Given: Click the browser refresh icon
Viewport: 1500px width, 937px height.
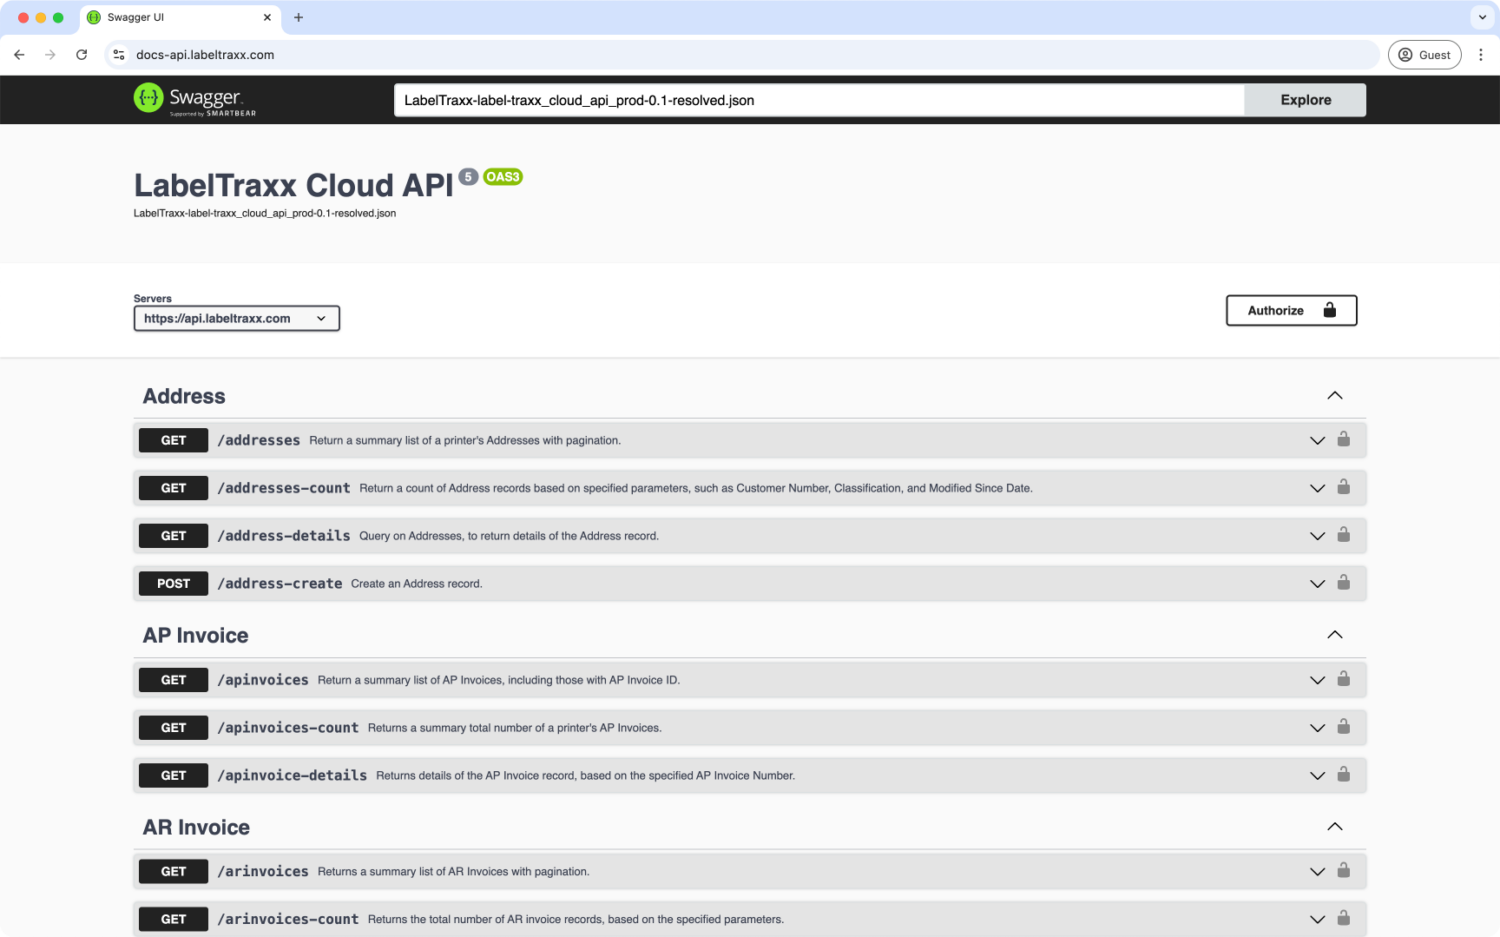Looking at the screenshot, I should pyautogui.click(x=82, y=54).
